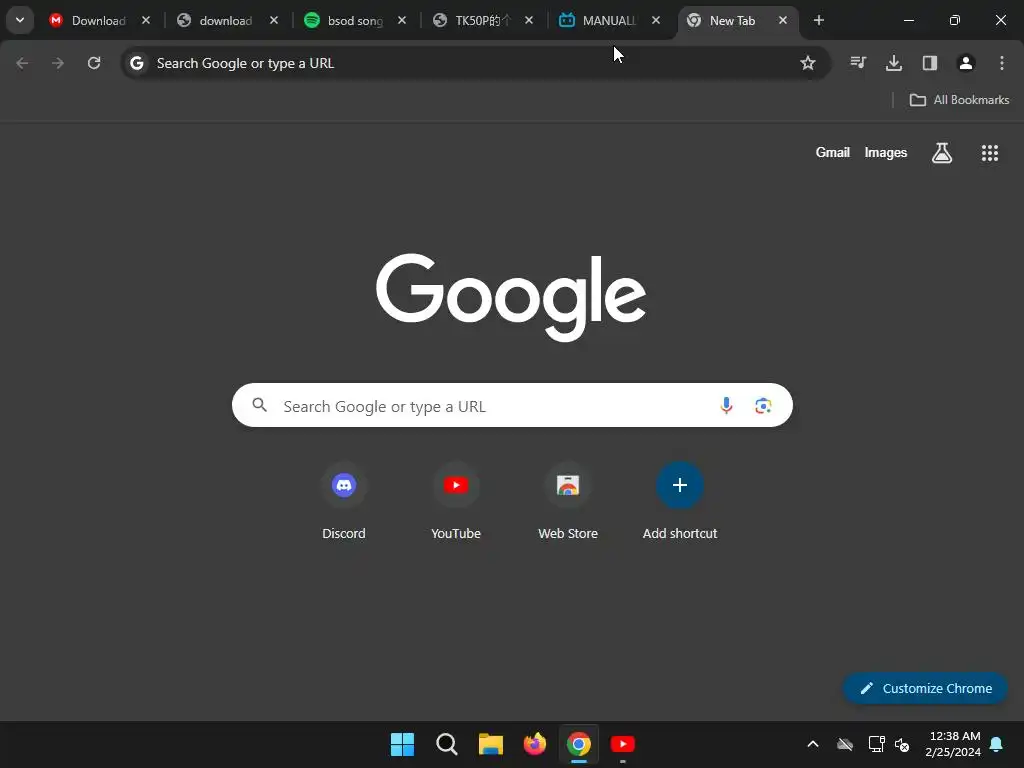Screen dimensions: 1024x768
Task: Close the MANUALL tab
Action: coord(656,20)
